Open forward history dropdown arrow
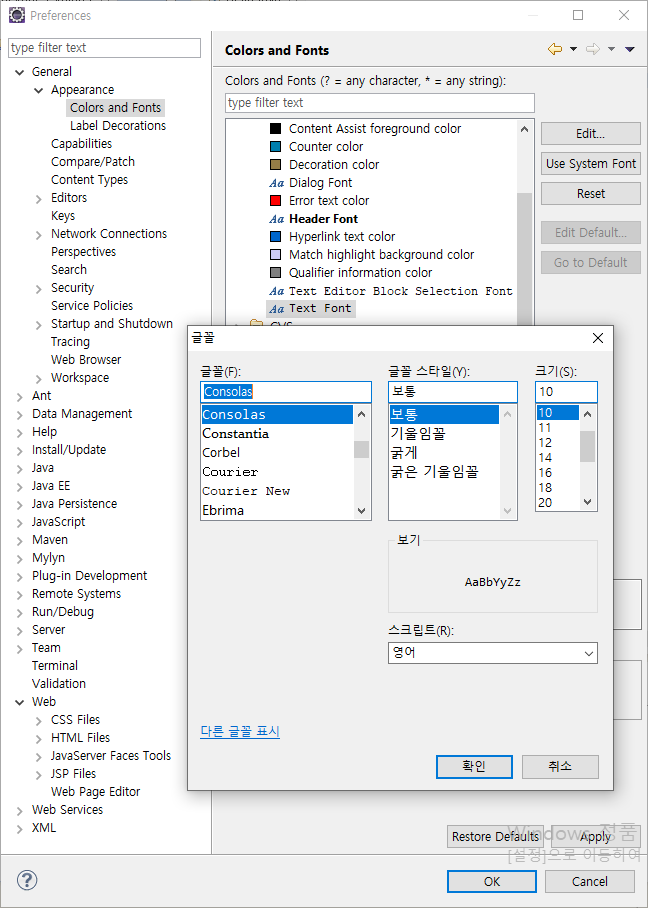 pyautogui.click(x=612, y=50)
